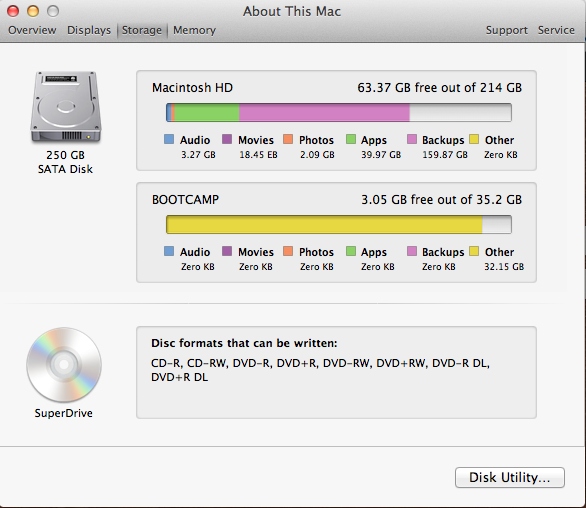586x508 pixels.
Task: Go to the Memory tab
Action: click(x=194, y=30)
